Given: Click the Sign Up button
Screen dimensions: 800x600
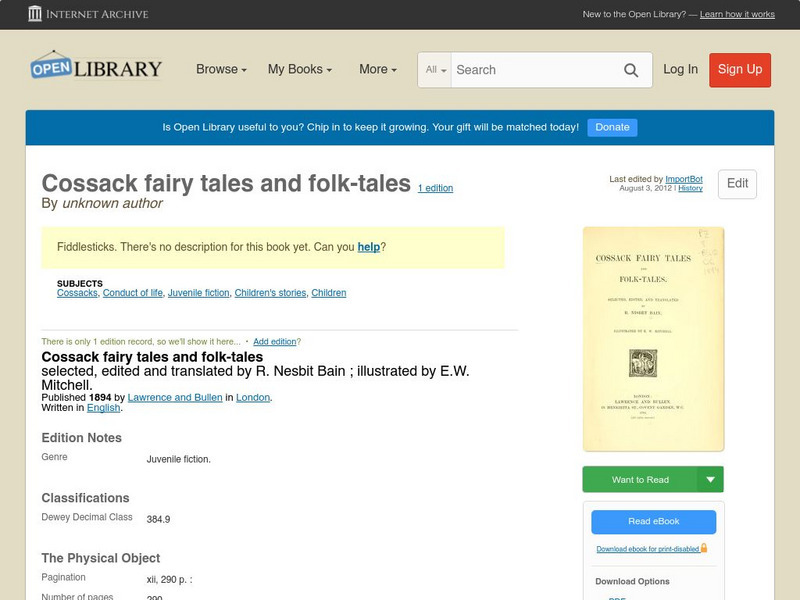Looking at the screenshot, I should tap(739, 70).
